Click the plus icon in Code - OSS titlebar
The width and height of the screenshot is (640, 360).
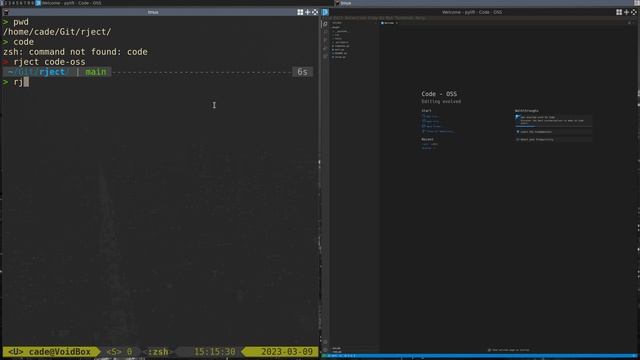[x=626, y=12]
